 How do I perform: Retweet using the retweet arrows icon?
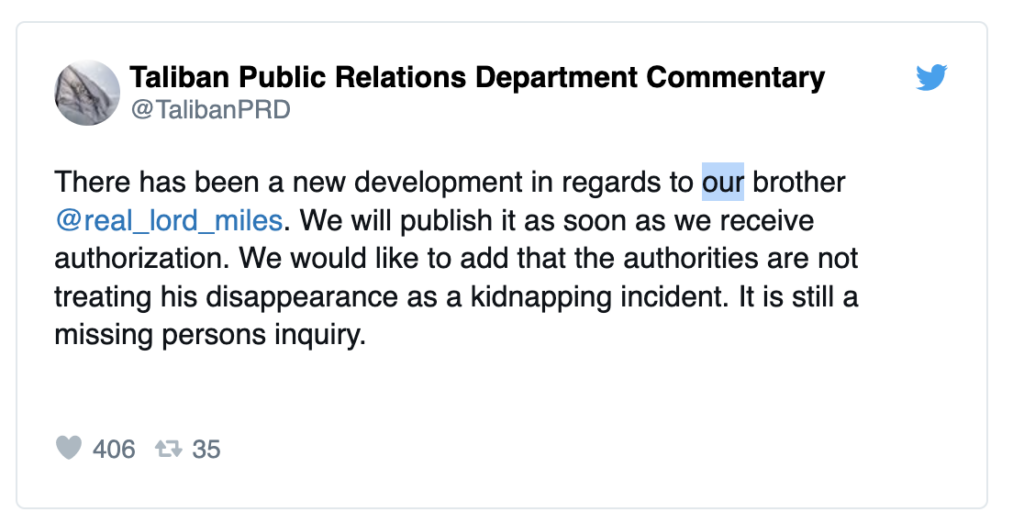coord(167,449)
